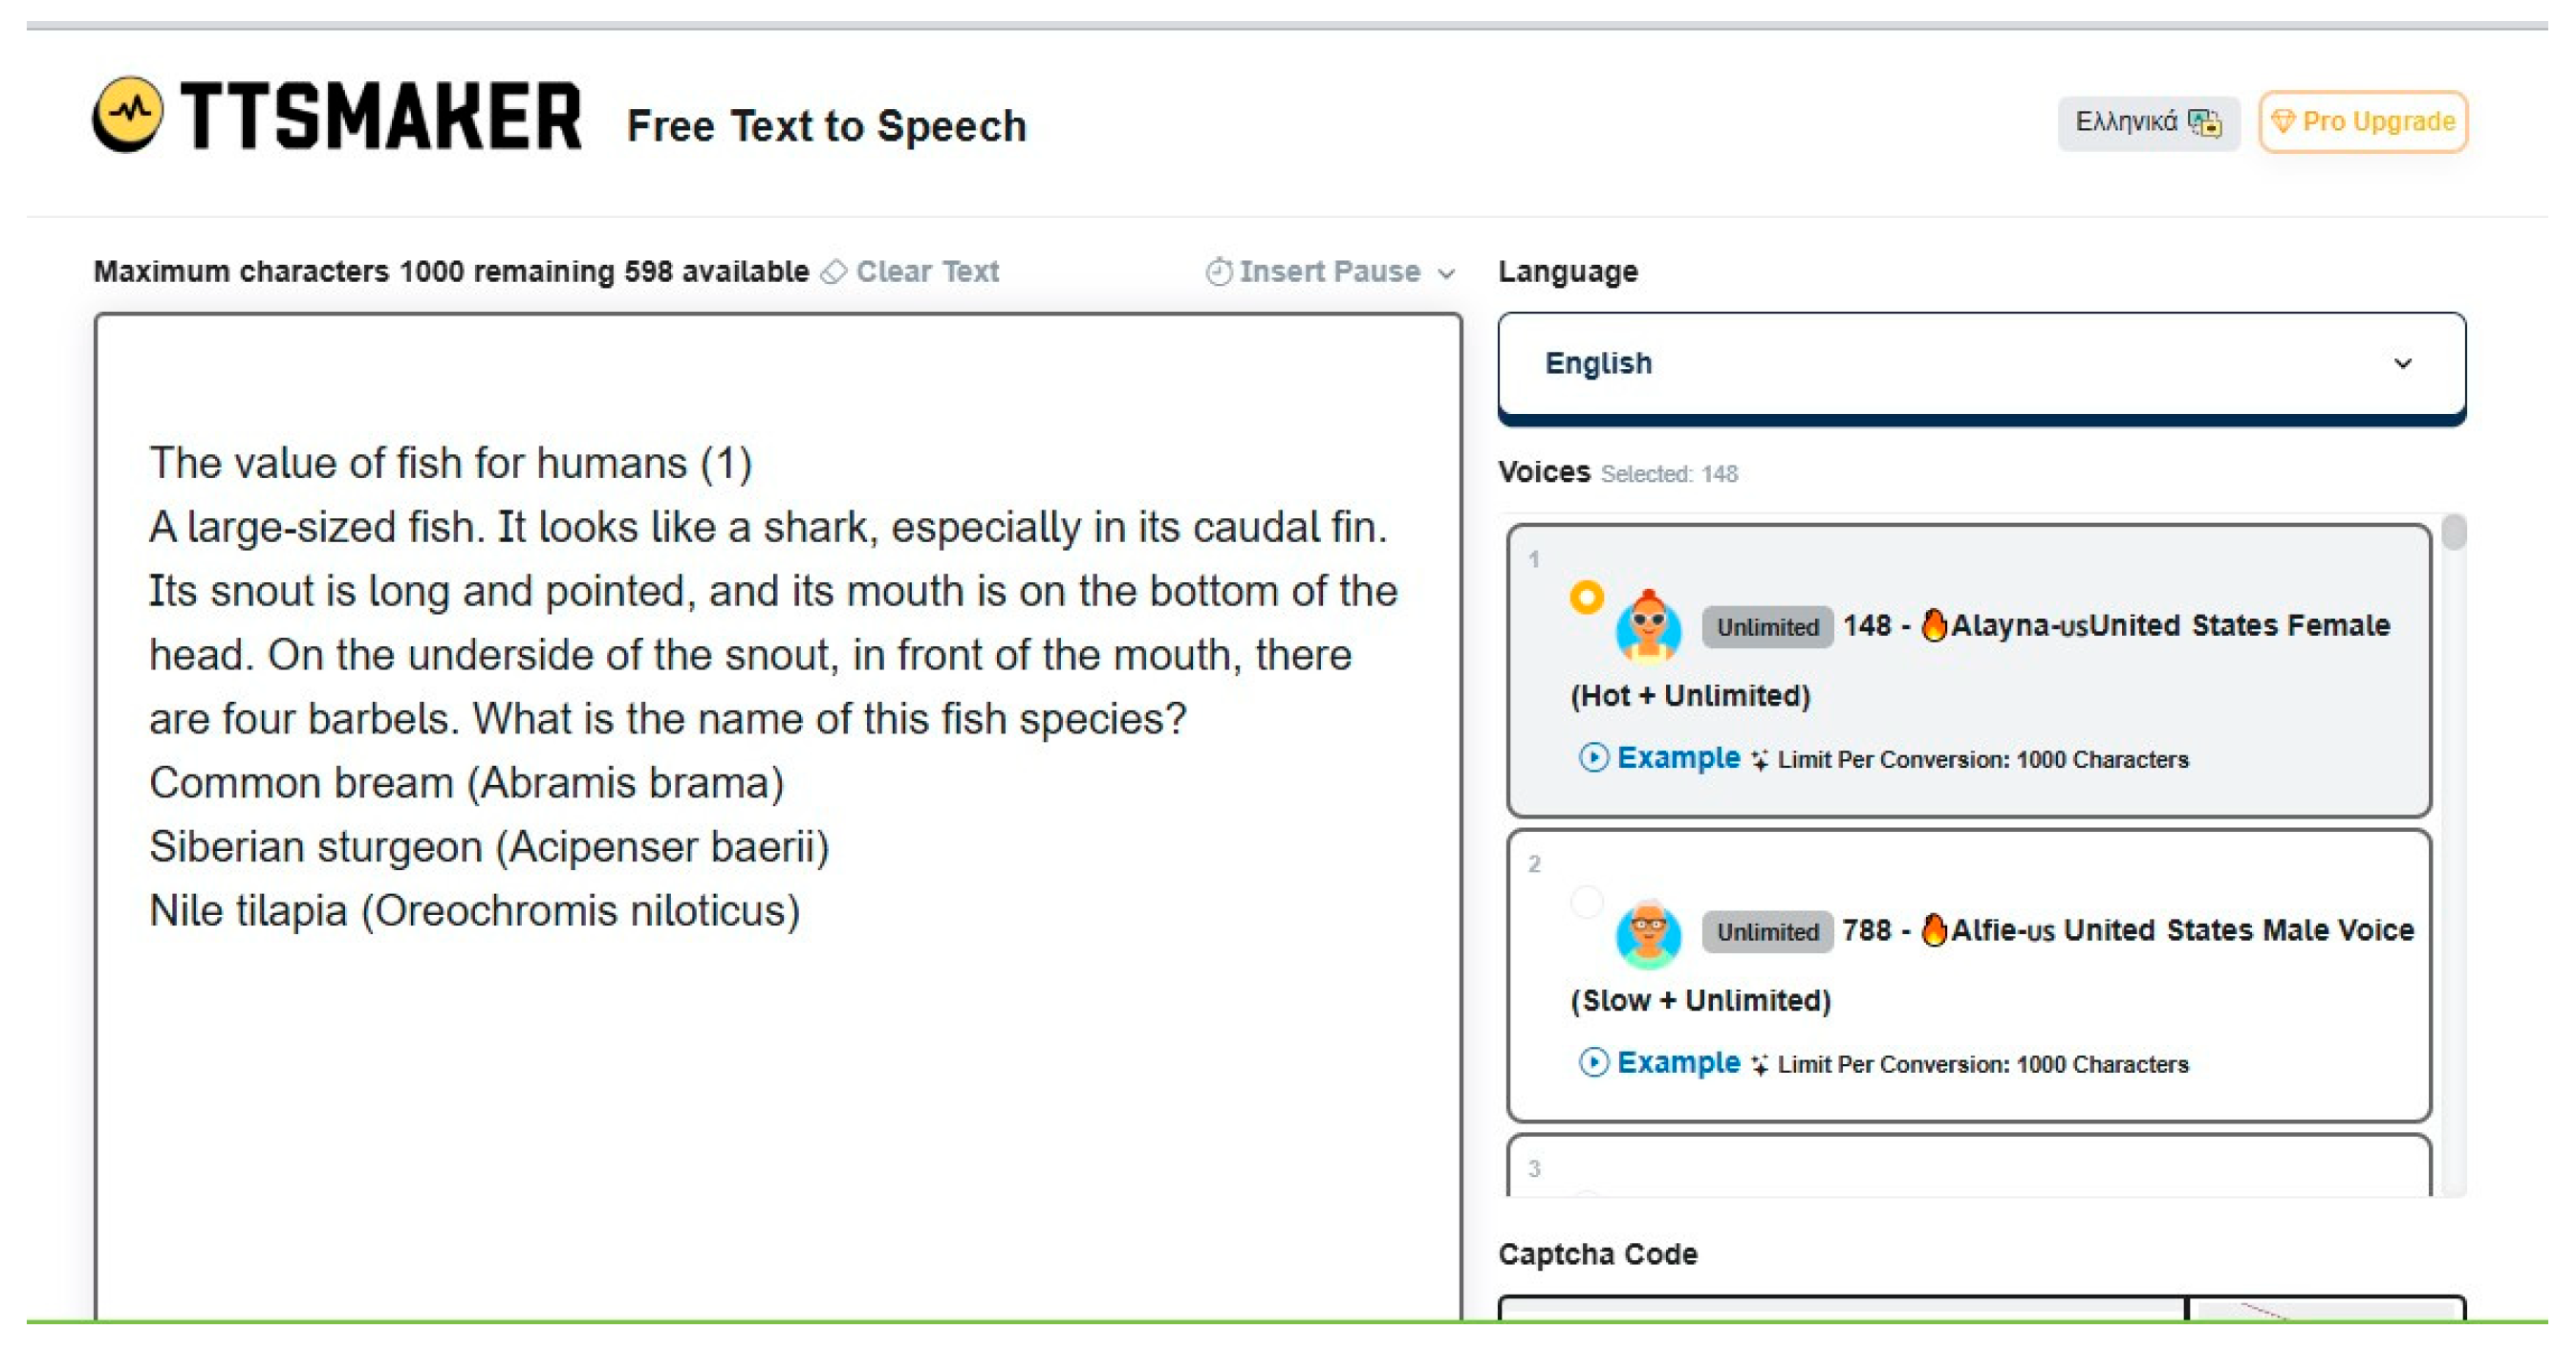Click the Pro Upgrade button
The image size is (2576, 1351).
[x=2362, y=122]
